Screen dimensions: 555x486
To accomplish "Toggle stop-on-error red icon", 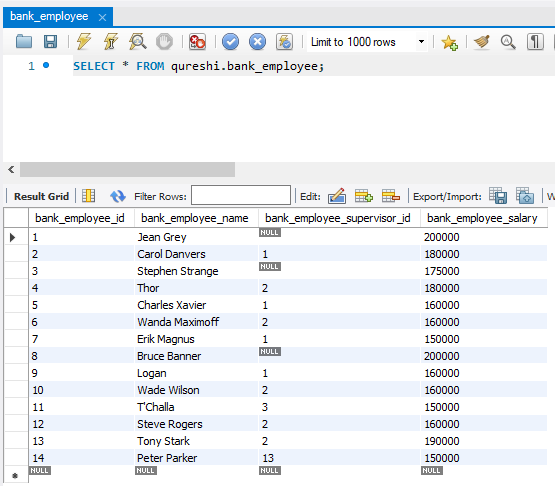I will click(197, 42).
